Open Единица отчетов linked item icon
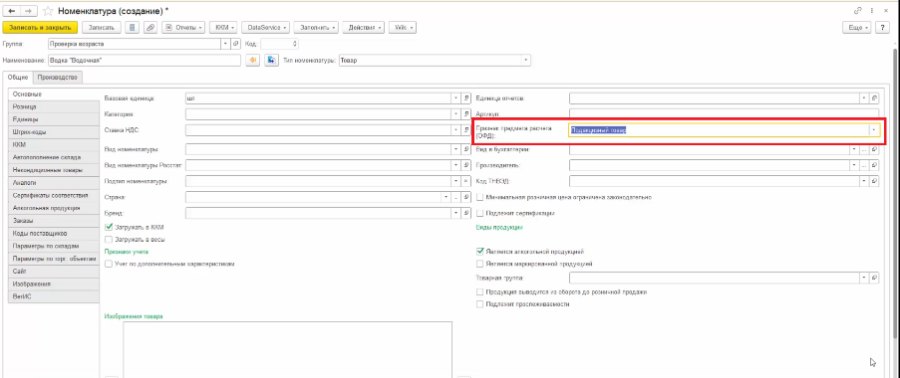 pos(874,99)
